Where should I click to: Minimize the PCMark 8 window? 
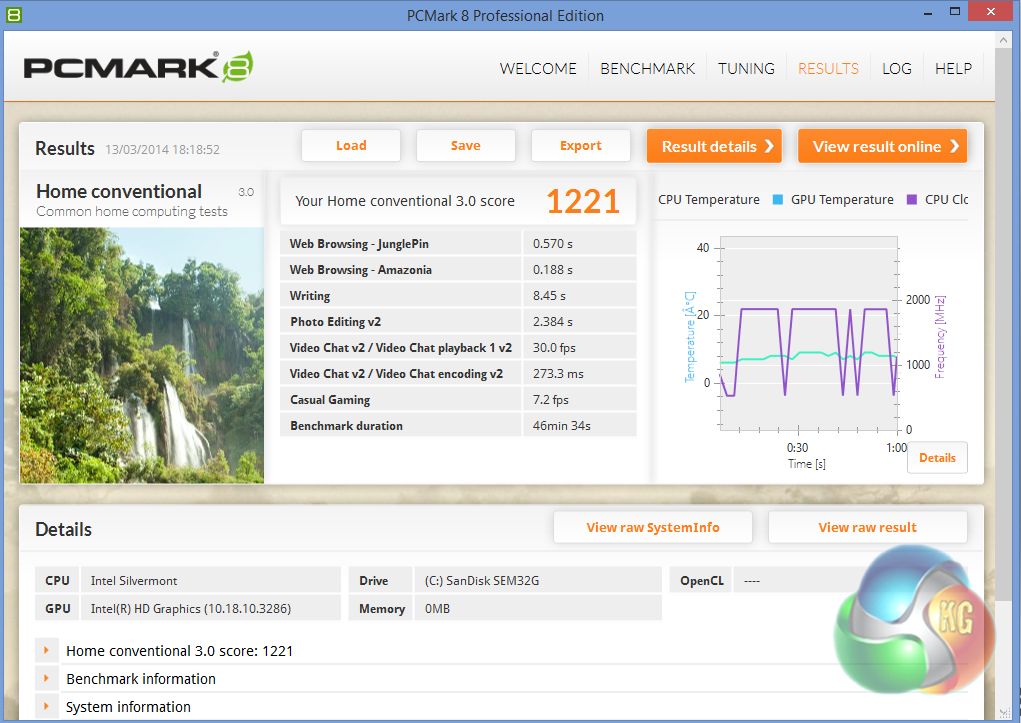928,12
